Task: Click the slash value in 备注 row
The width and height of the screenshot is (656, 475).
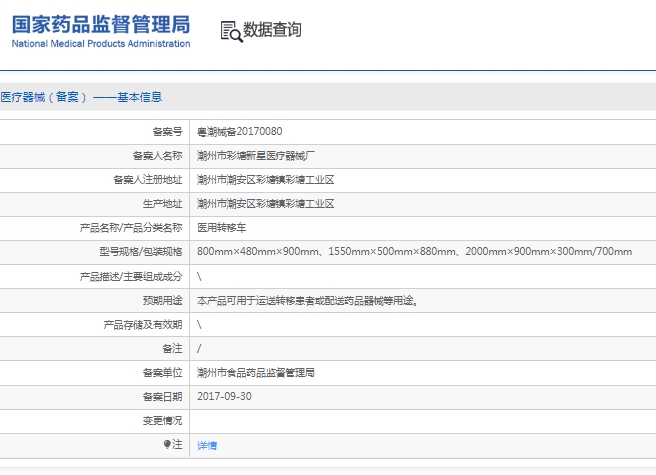Action: [x=199, y=349]
